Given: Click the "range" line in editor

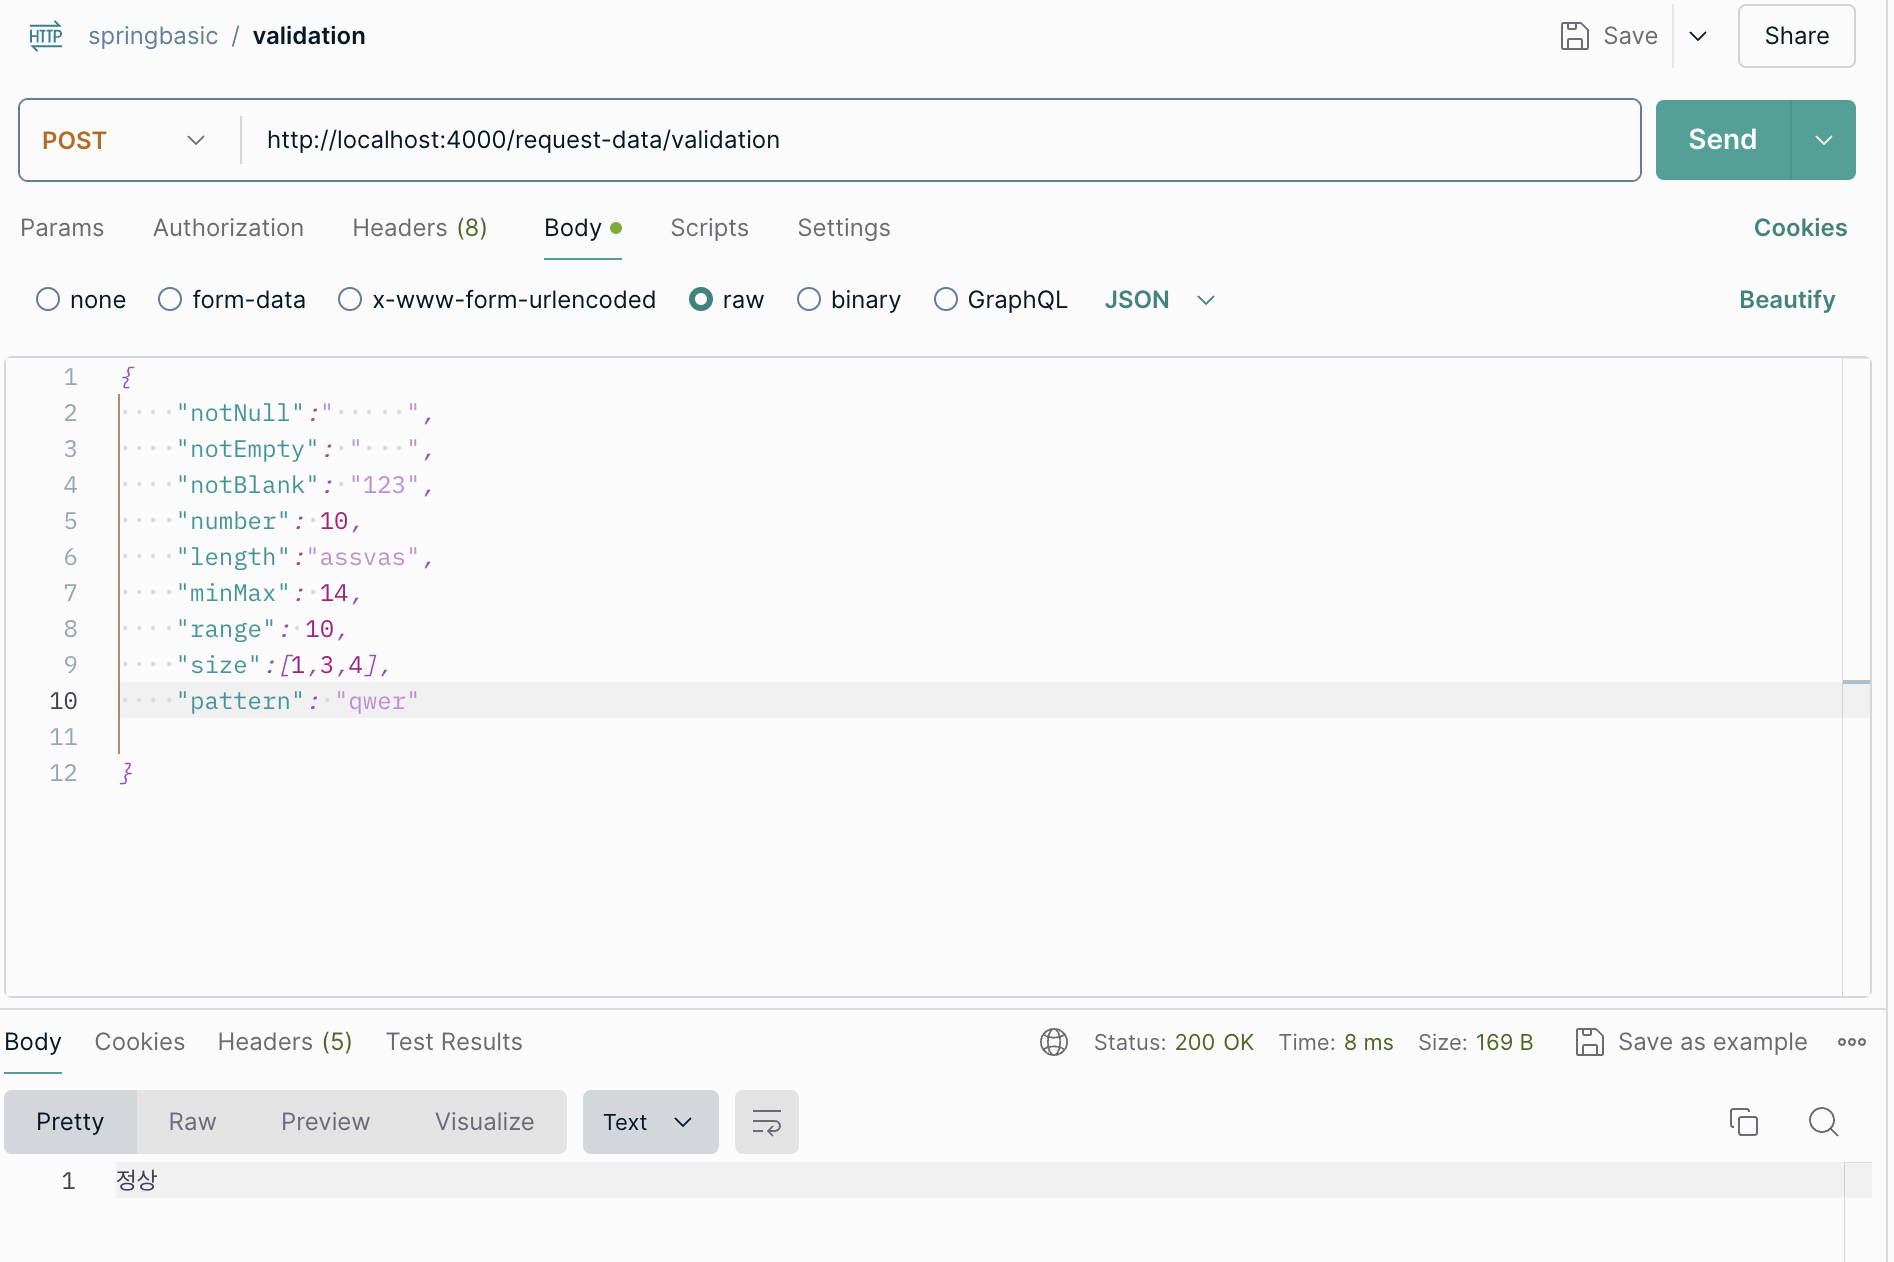Looking at the screenshot, I should (x=980, y=629).
